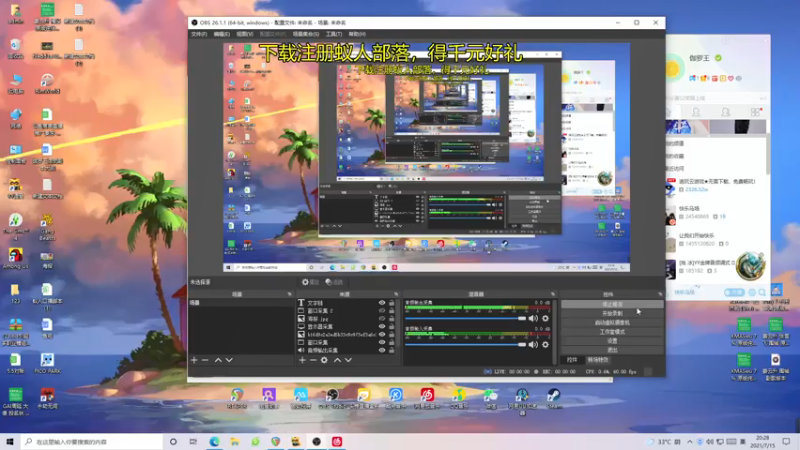The image size is (800, 450).
Task: Open Steam desktop shortcut
Action: click(x=554, y=398)
